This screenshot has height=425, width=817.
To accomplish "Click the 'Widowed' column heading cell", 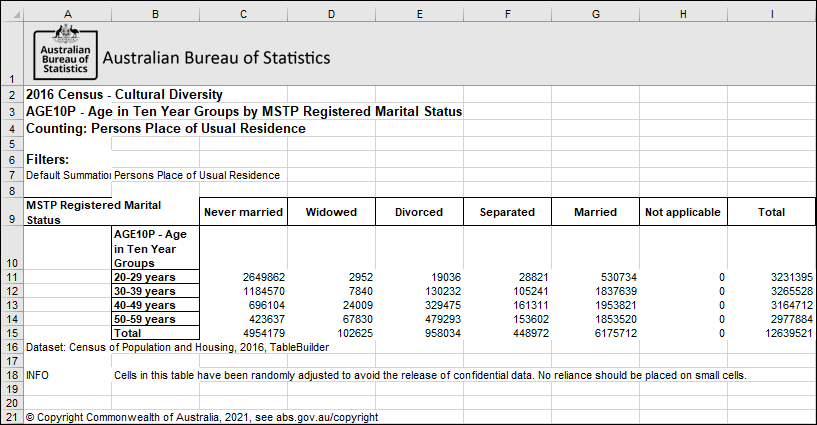I will click(x=331, y=212).
